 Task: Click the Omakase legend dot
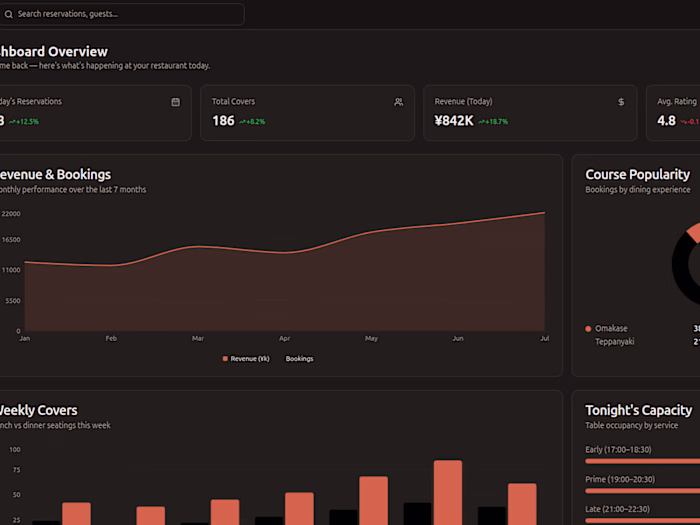[x=588, y=329]
